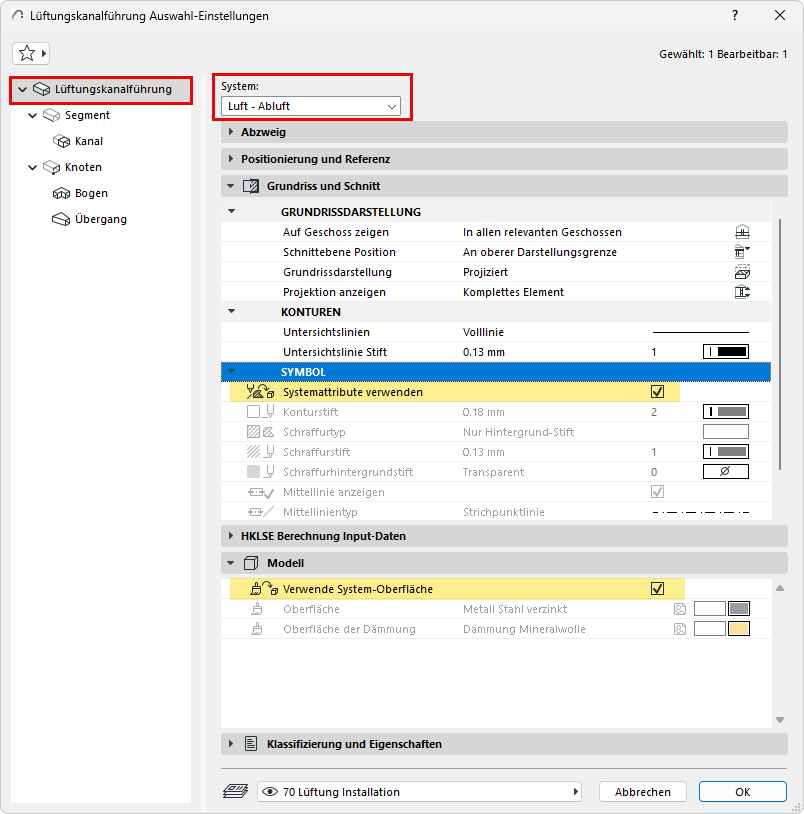804x814 pixels.
Task: Click the Mittellinie anzeigen row icon
Action: pos(261,492)
